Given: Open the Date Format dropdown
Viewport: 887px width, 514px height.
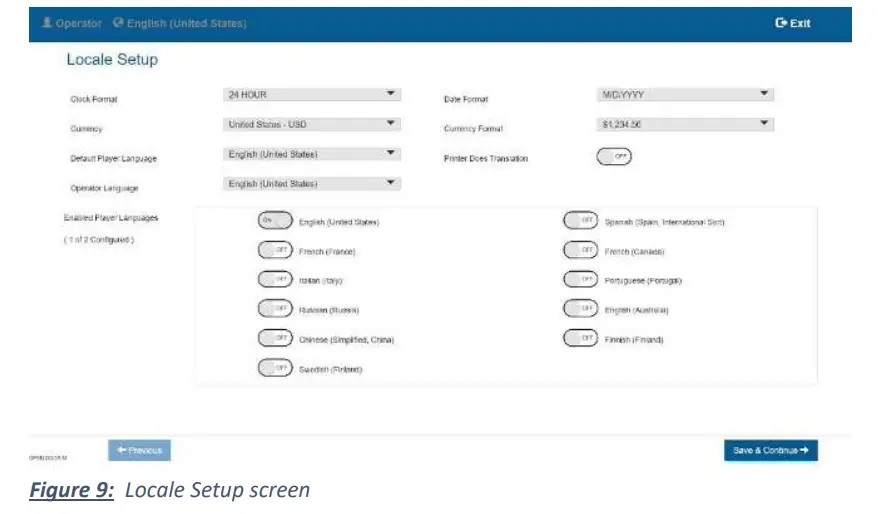Looking at the screenshot, I should [685, 95].
